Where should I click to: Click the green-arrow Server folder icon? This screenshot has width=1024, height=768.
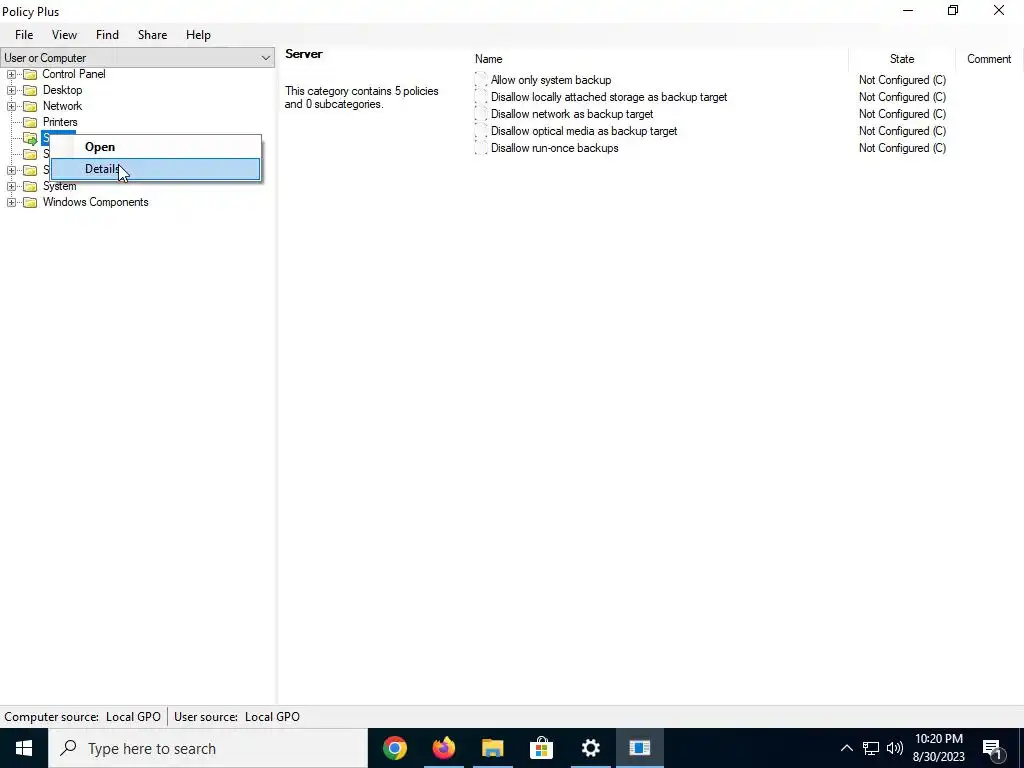coord(30,138)
